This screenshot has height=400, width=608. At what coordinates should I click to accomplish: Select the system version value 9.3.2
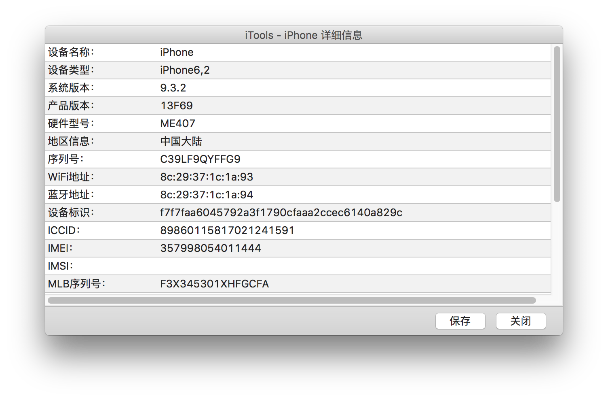(175, 88)
